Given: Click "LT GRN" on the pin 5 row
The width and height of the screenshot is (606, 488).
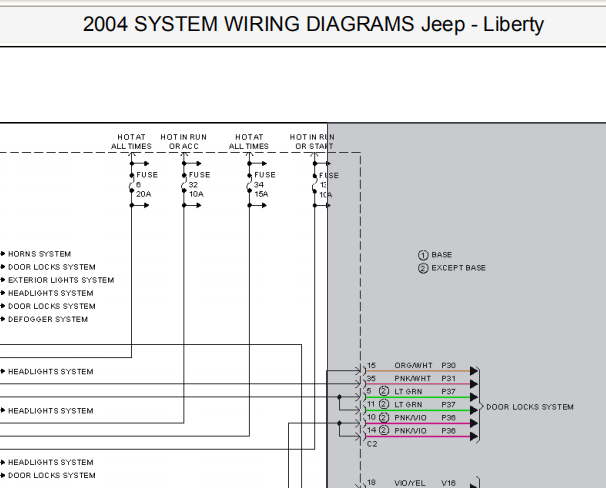Looking at the screenshot, I should [408, 392].
